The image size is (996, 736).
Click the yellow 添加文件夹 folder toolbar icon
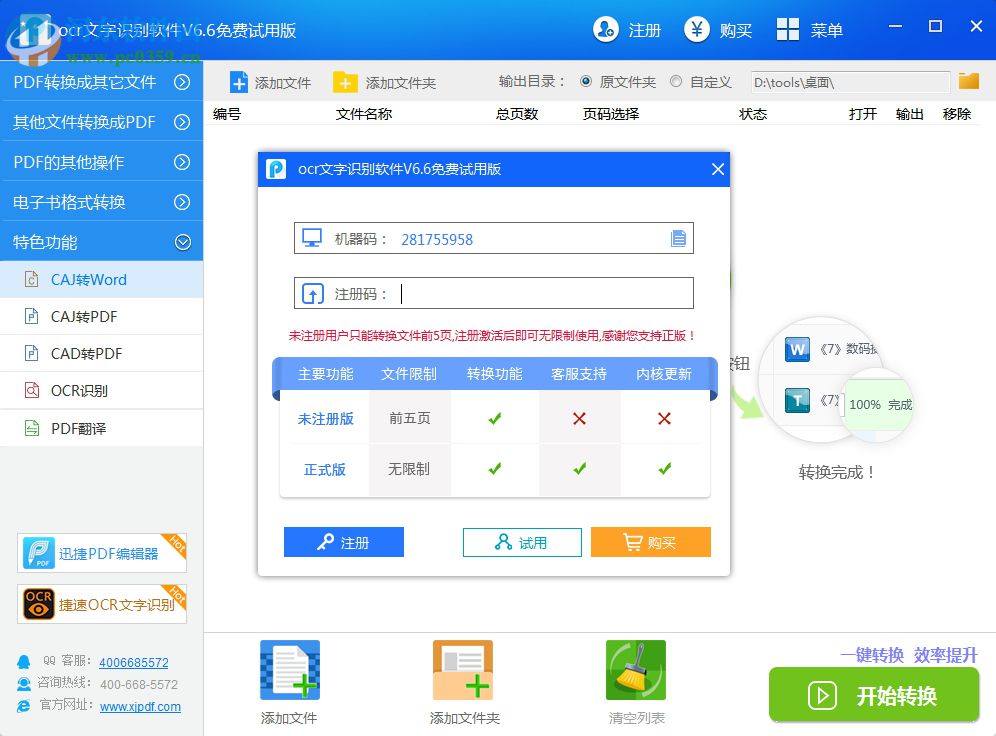click(345, 83)
